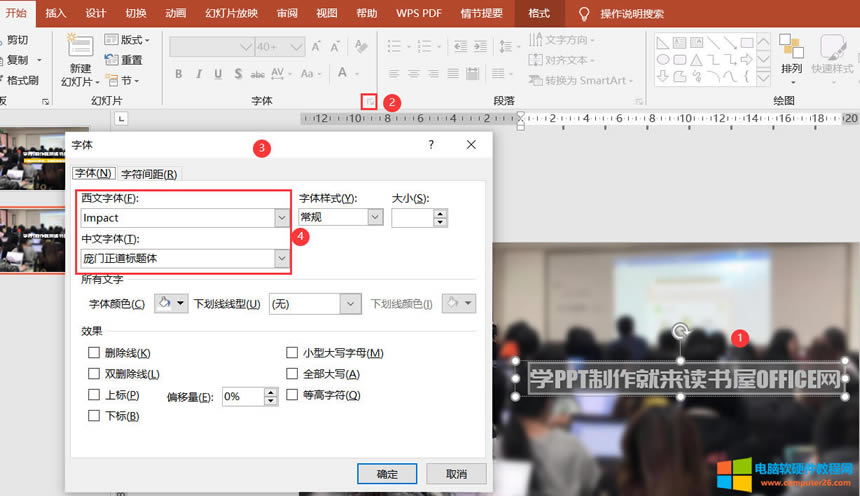Toggle the All Caps (全部大写) checkbox
The image size is (860, 496).
tap(293, 374)
